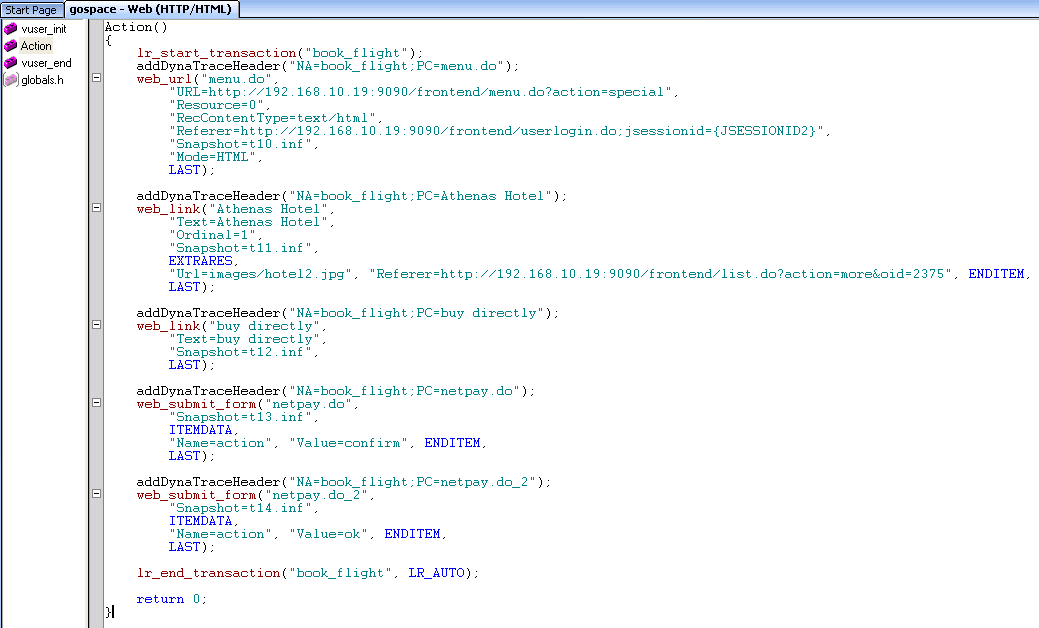
Task: Collapse the web_submit_form netpay.do_2 block
Action: pos(96,494)
